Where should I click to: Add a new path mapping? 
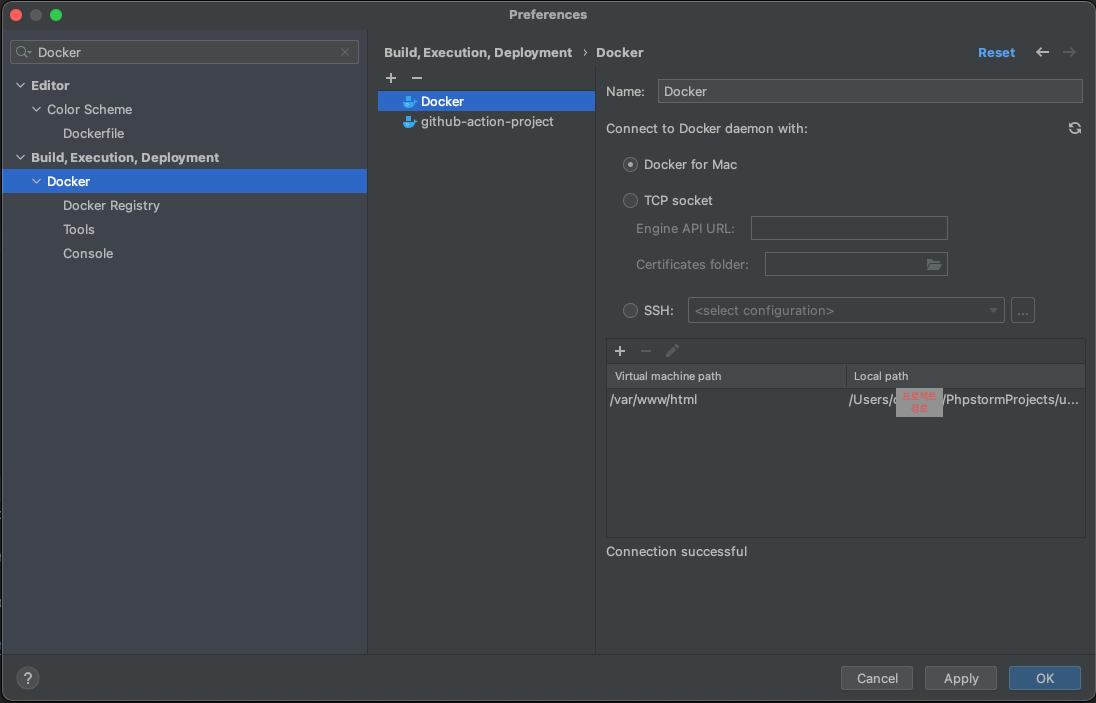(620, 351)
